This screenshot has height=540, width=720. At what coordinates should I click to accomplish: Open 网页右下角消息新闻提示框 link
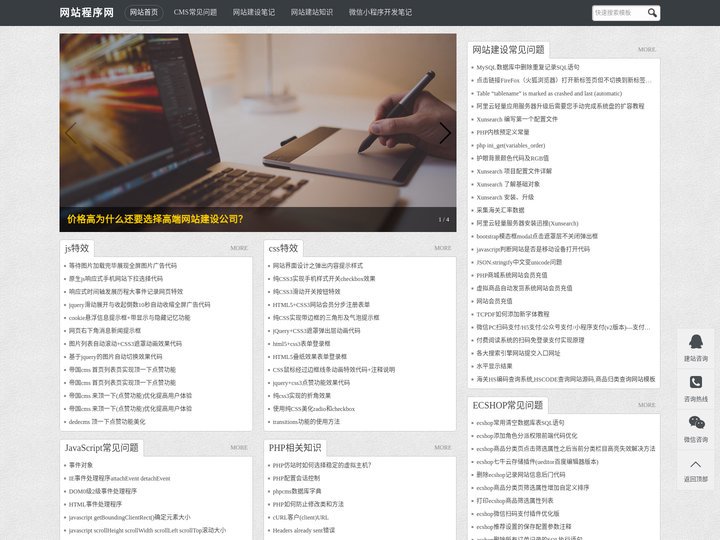tap(105, 331)
